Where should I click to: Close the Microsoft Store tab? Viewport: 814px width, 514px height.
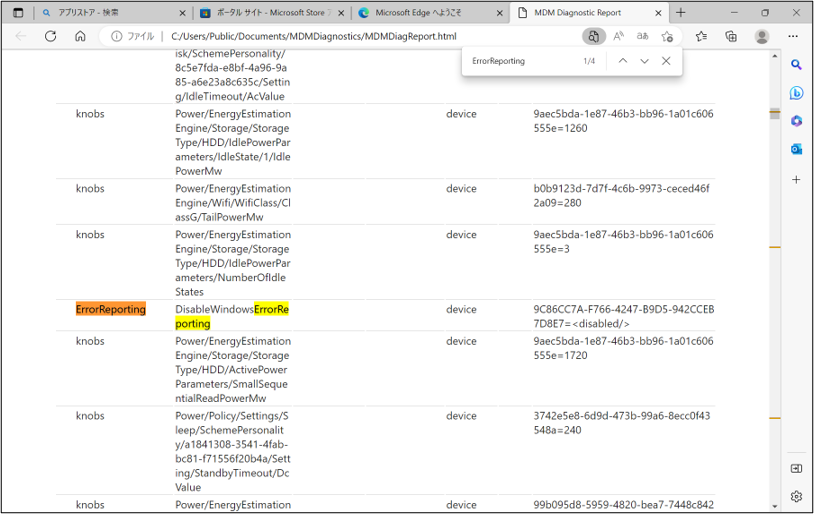pyautogui.click(x=341, y=13)
